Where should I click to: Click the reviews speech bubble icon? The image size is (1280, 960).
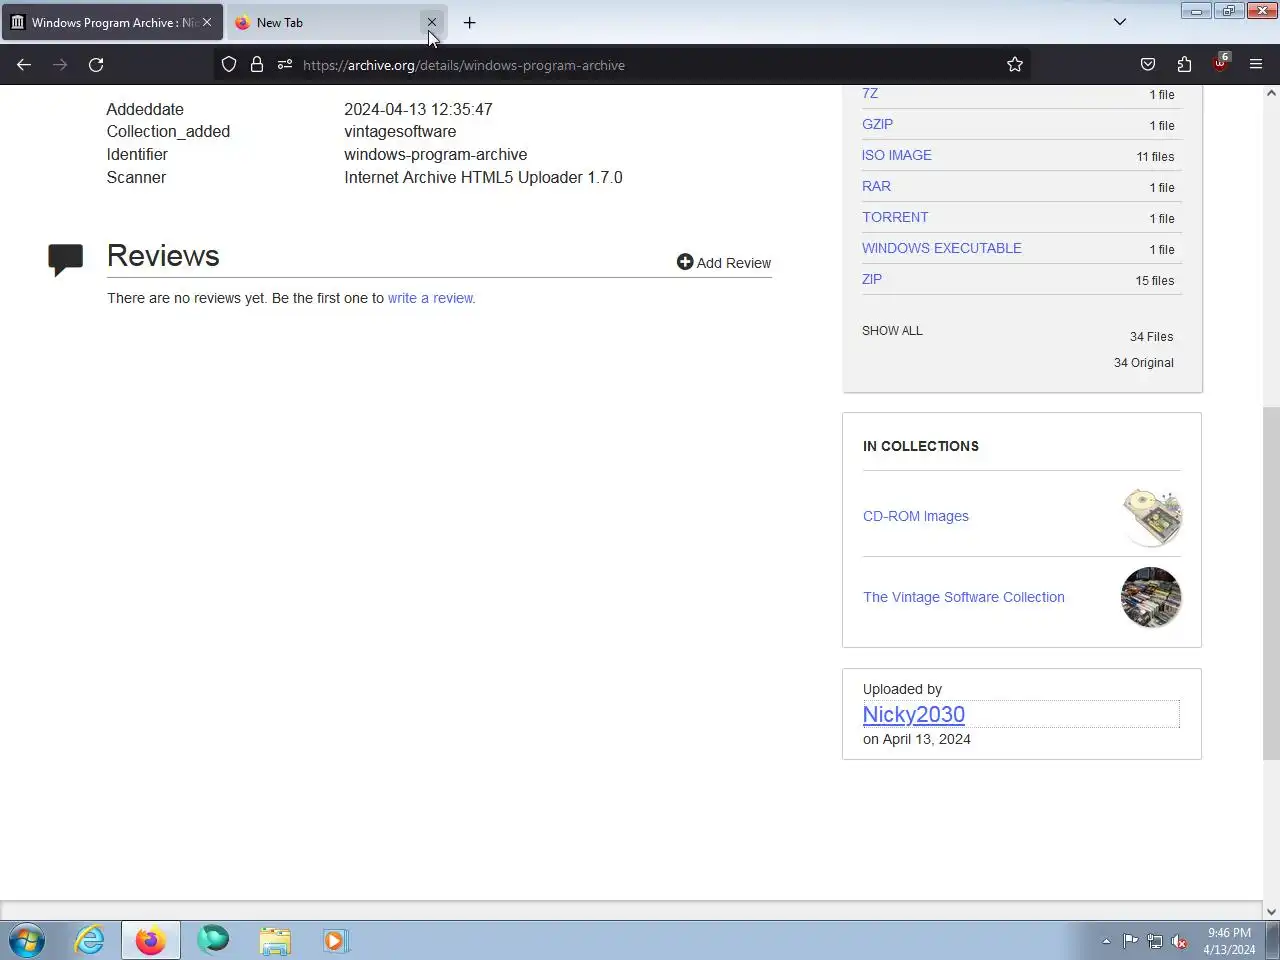66,260
